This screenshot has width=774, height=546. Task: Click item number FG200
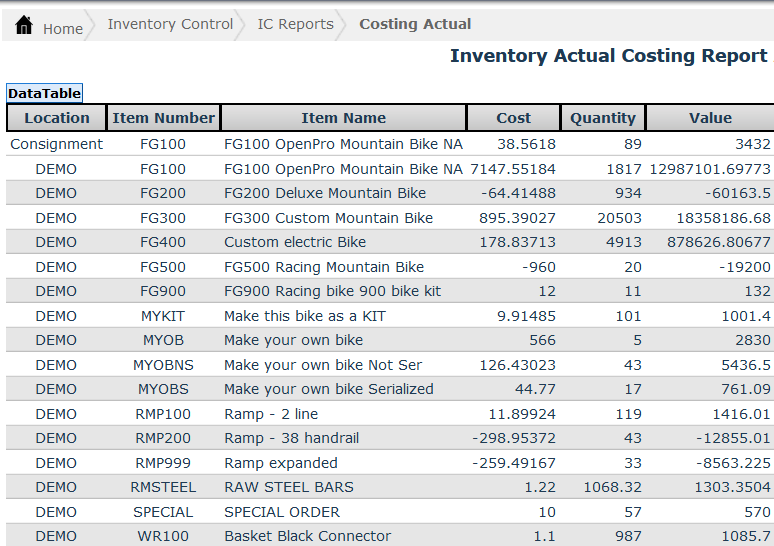click(x=163, y=193)
